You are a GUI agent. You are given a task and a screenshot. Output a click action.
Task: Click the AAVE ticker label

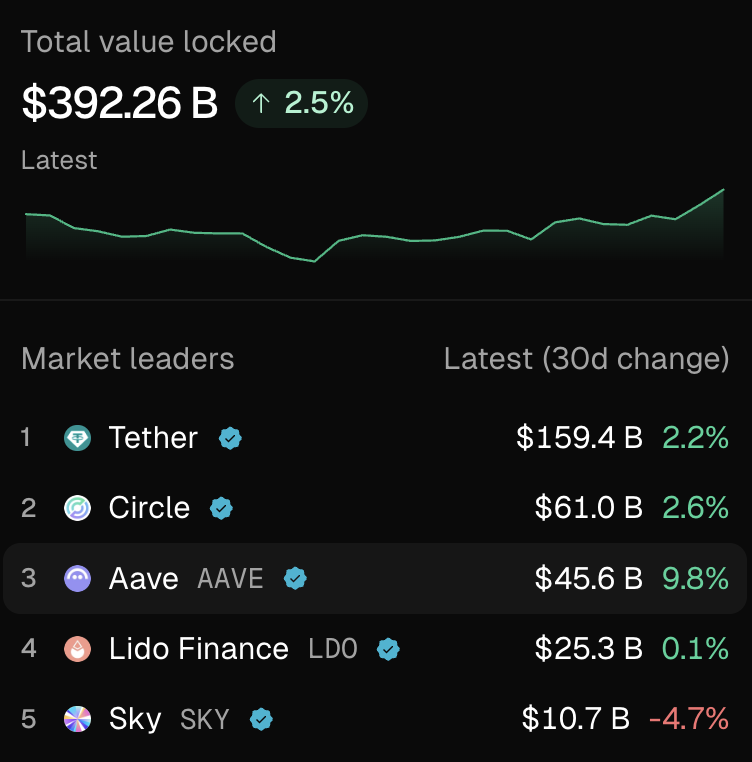point(230,579)
